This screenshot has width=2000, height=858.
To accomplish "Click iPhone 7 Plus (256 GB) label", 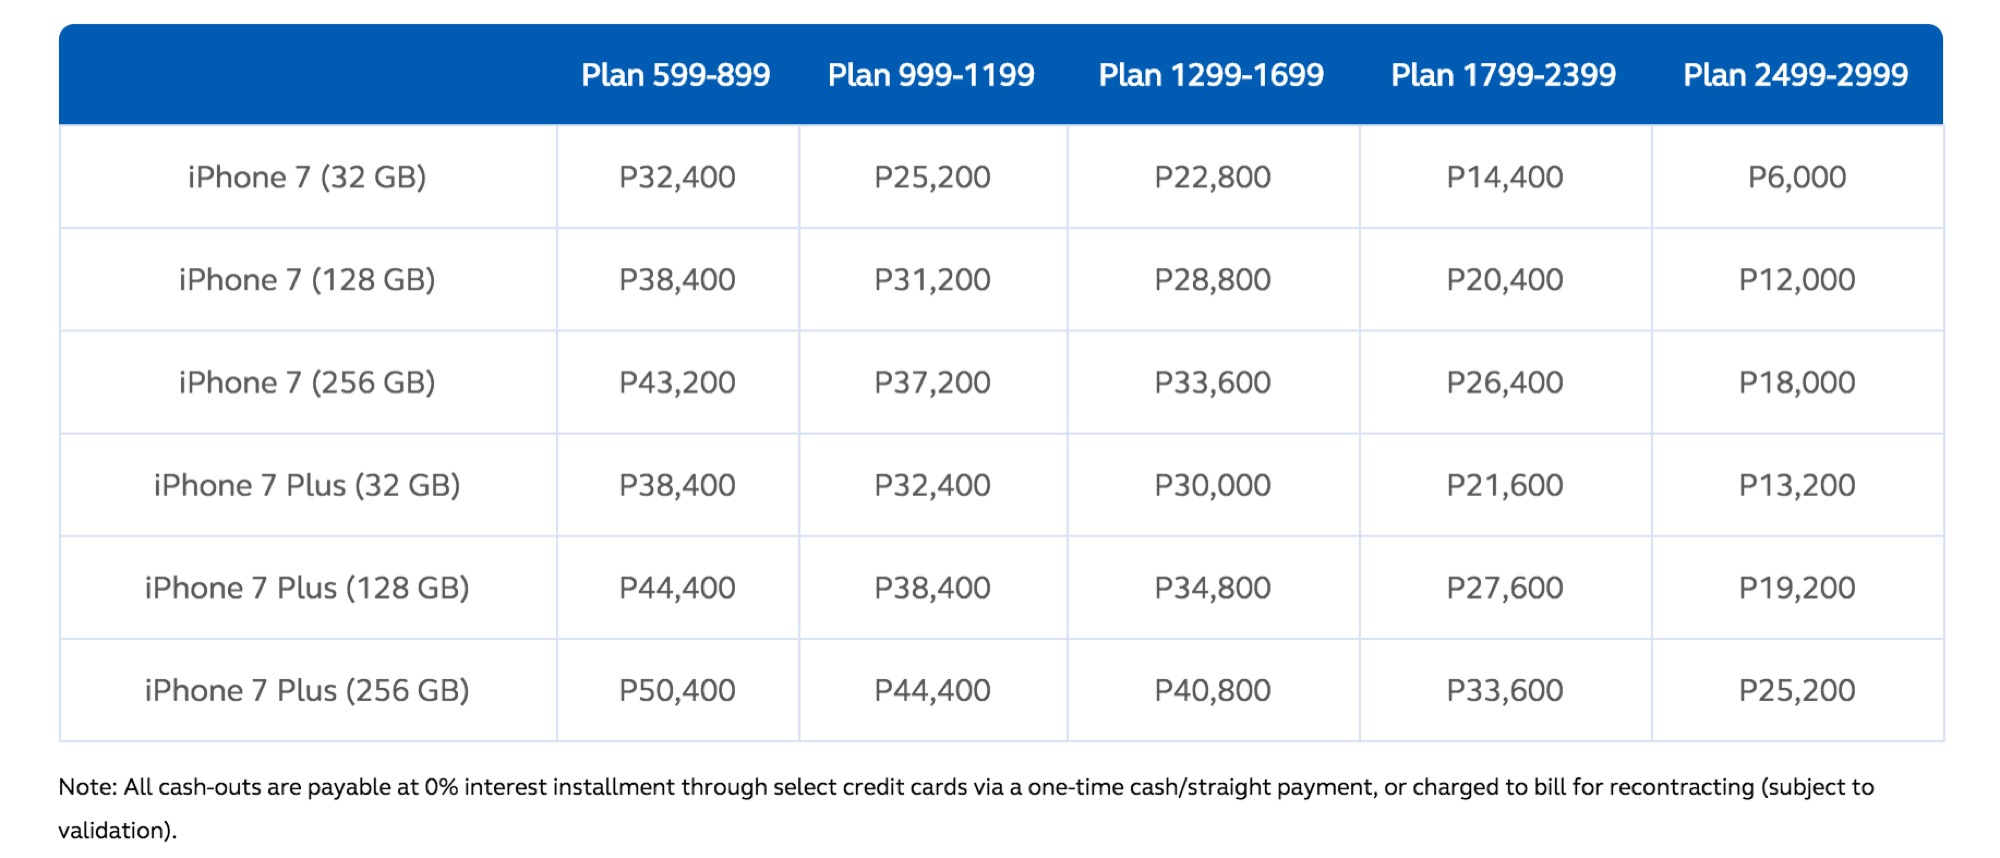I will [x=307, y=691].
